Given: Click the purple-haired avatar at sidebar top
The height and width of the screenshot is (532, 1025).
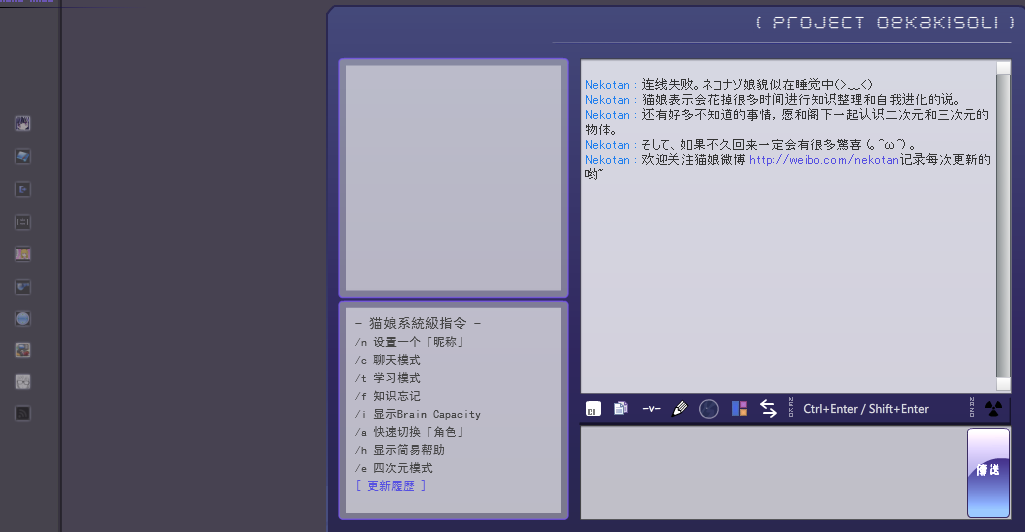Looking at the screenshot, I should [23, 123].
